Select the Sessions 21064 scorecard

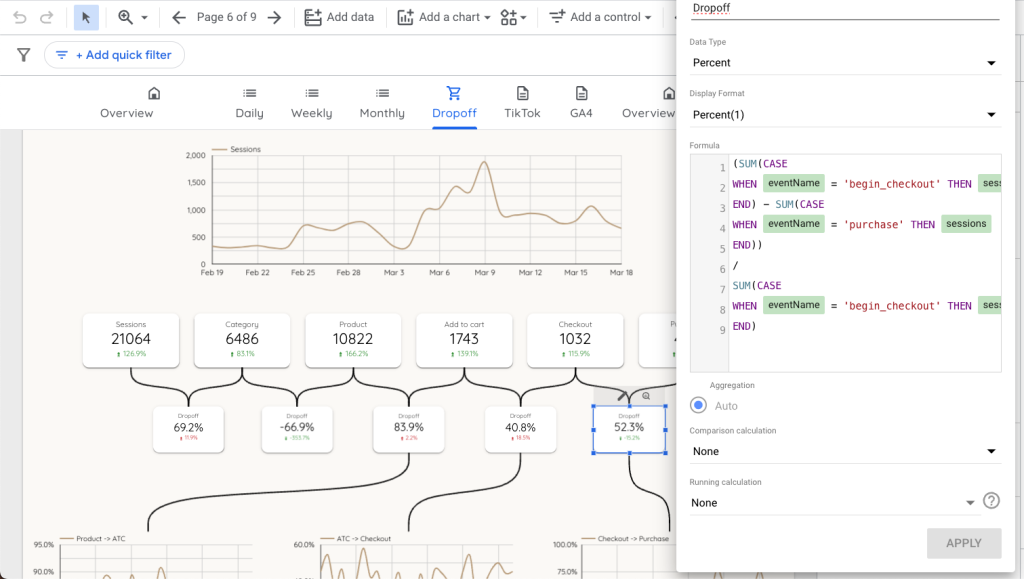(x=131, y=339)
